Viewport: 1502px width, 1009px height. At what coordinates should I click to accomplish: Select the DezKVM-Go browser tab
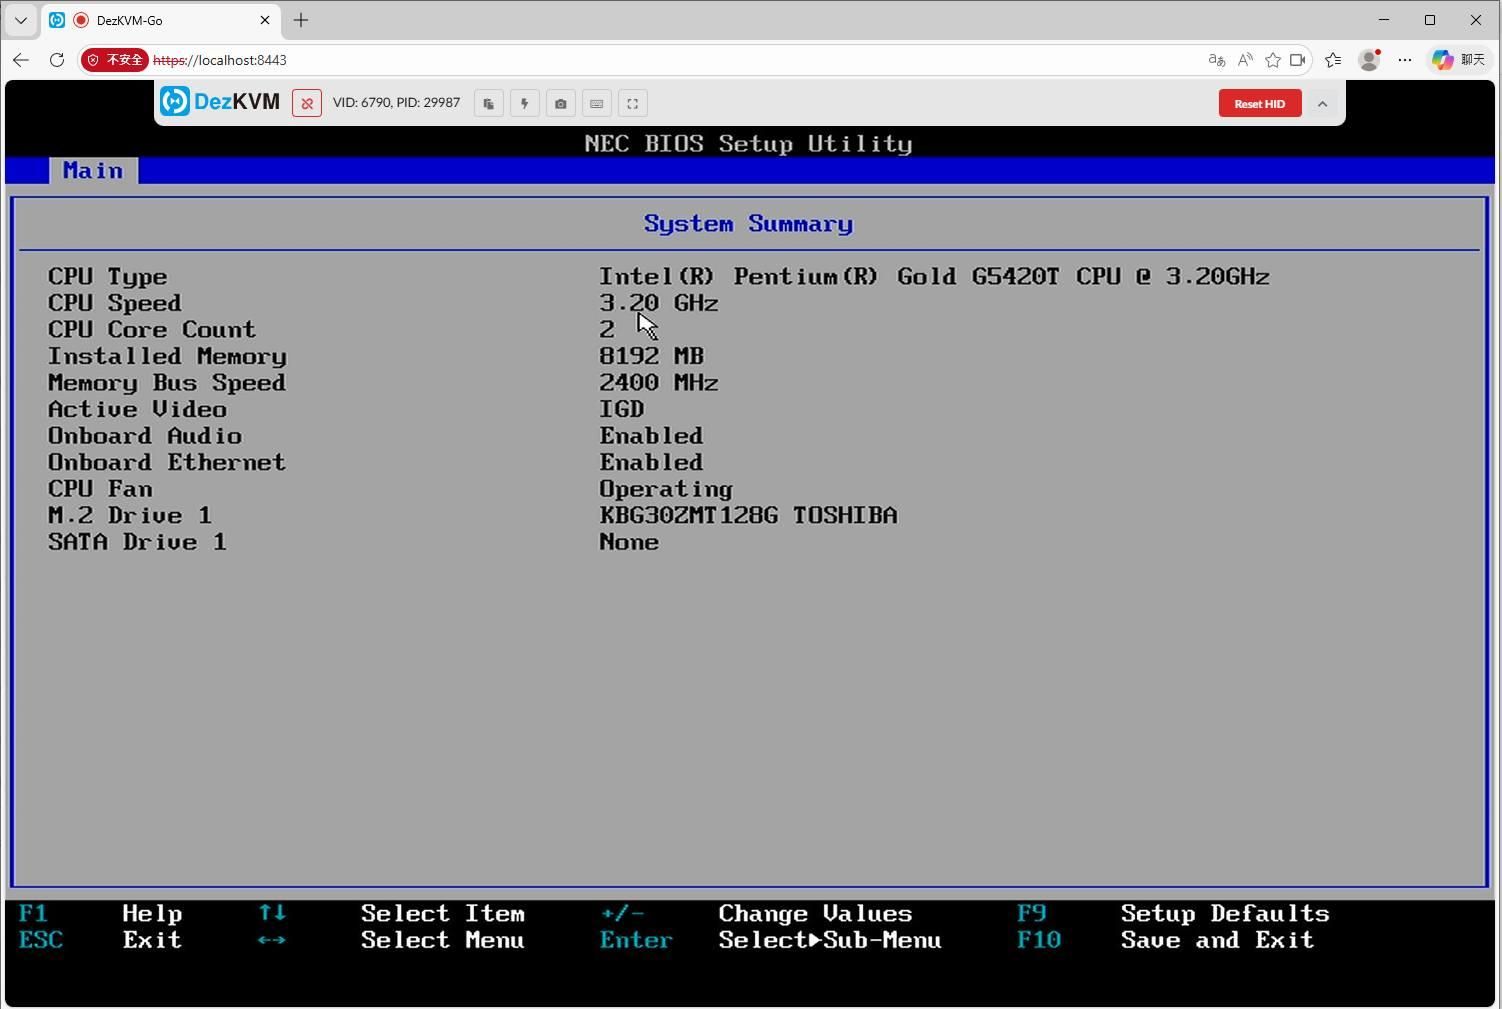[160, 20]
